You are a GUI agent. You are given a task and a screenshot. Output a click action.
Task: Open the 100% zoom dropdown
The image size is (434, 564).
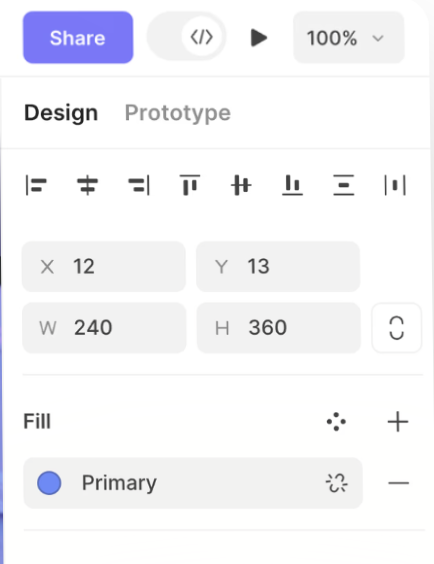point(349,37)
